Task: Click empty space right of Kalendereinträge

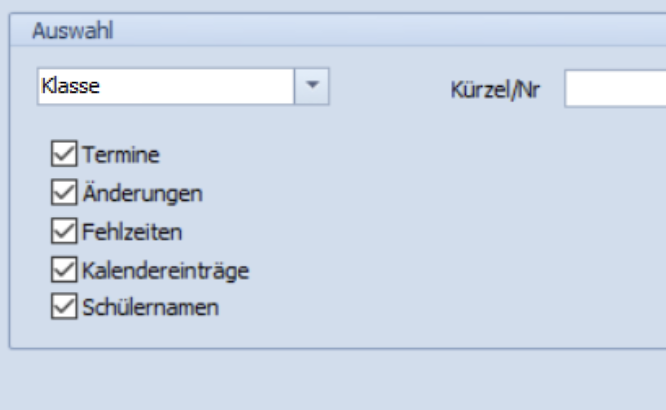Action: tap(425, 270)
